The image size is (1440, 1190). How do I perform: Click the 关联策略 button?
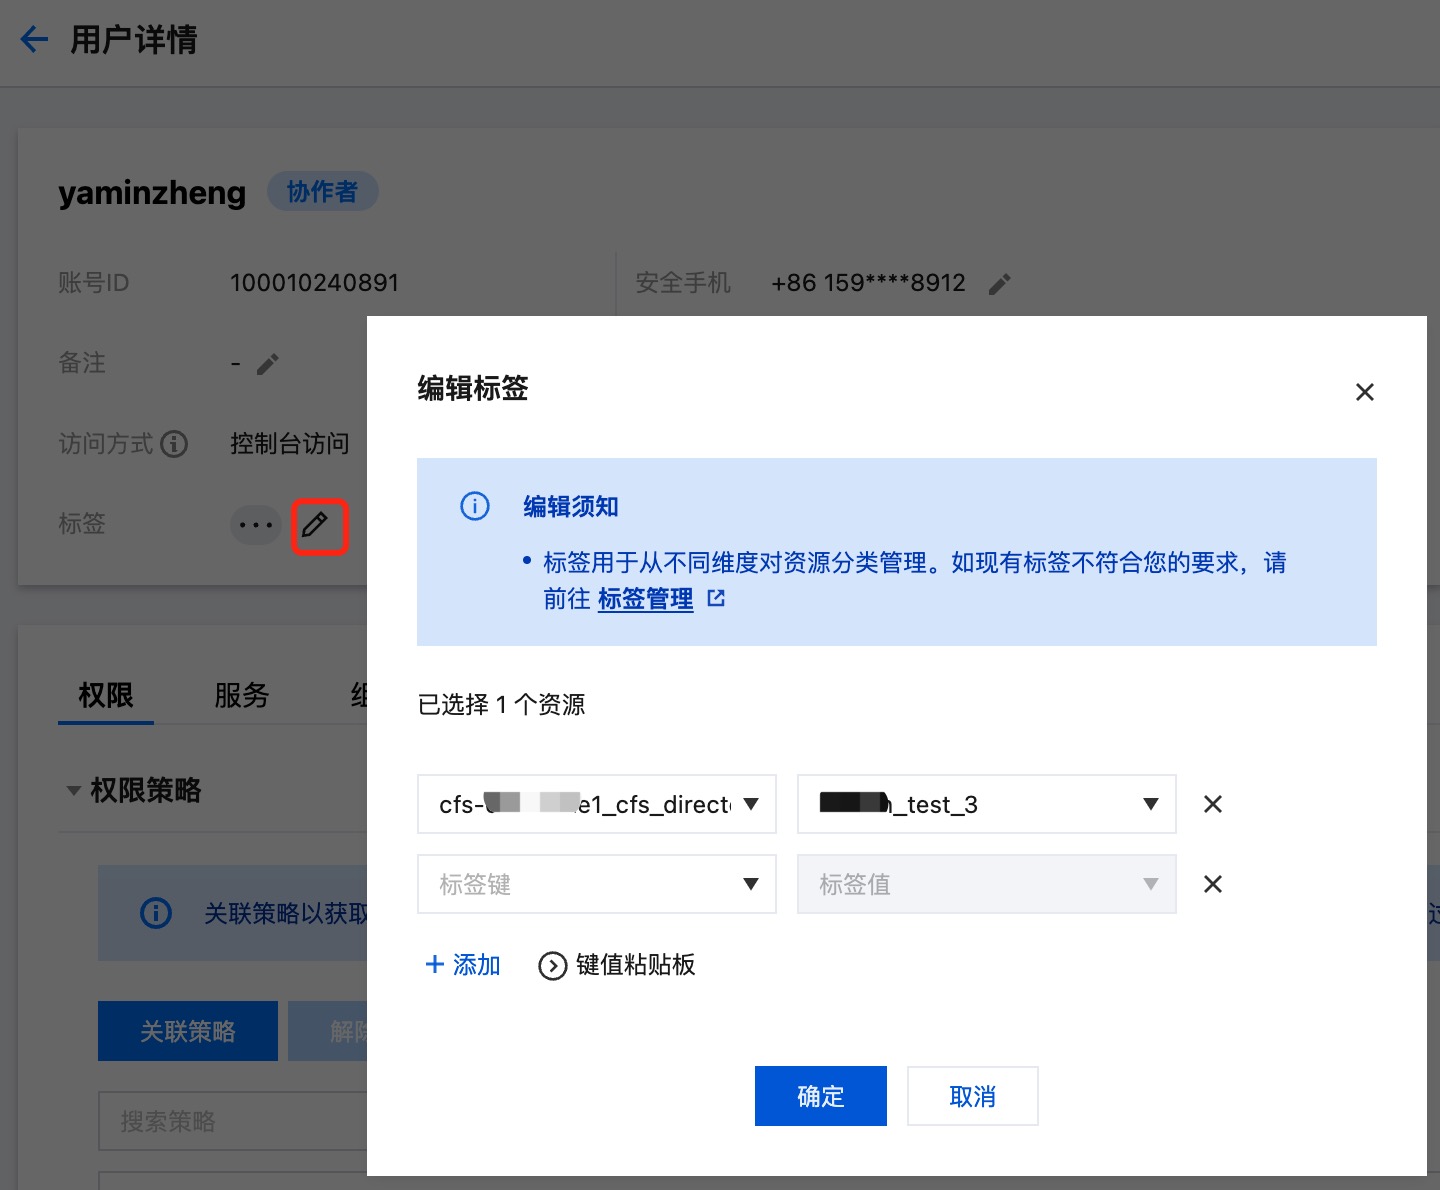coord(188,1031)
